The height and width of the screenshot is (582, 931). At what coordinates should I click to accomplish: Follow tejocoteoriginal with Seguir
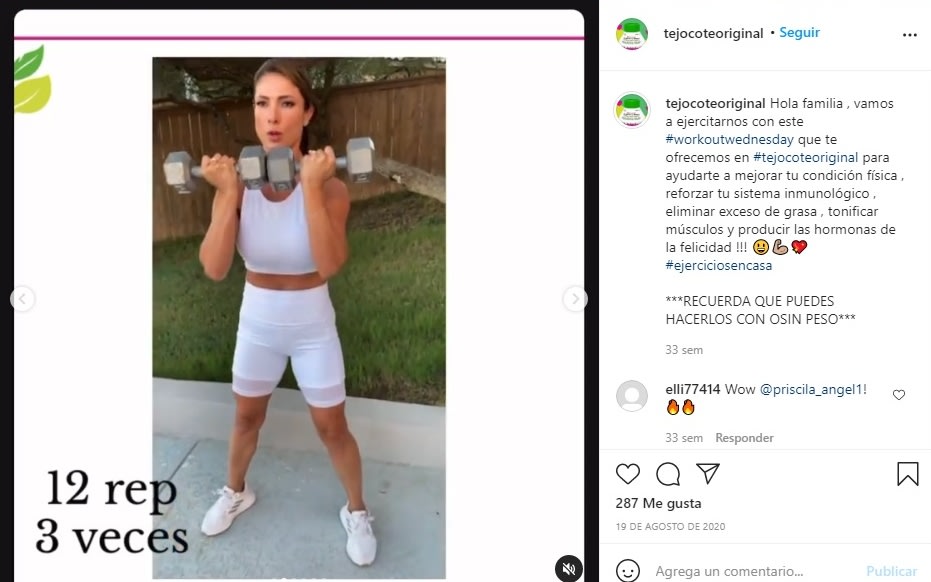tap(799, 33)
